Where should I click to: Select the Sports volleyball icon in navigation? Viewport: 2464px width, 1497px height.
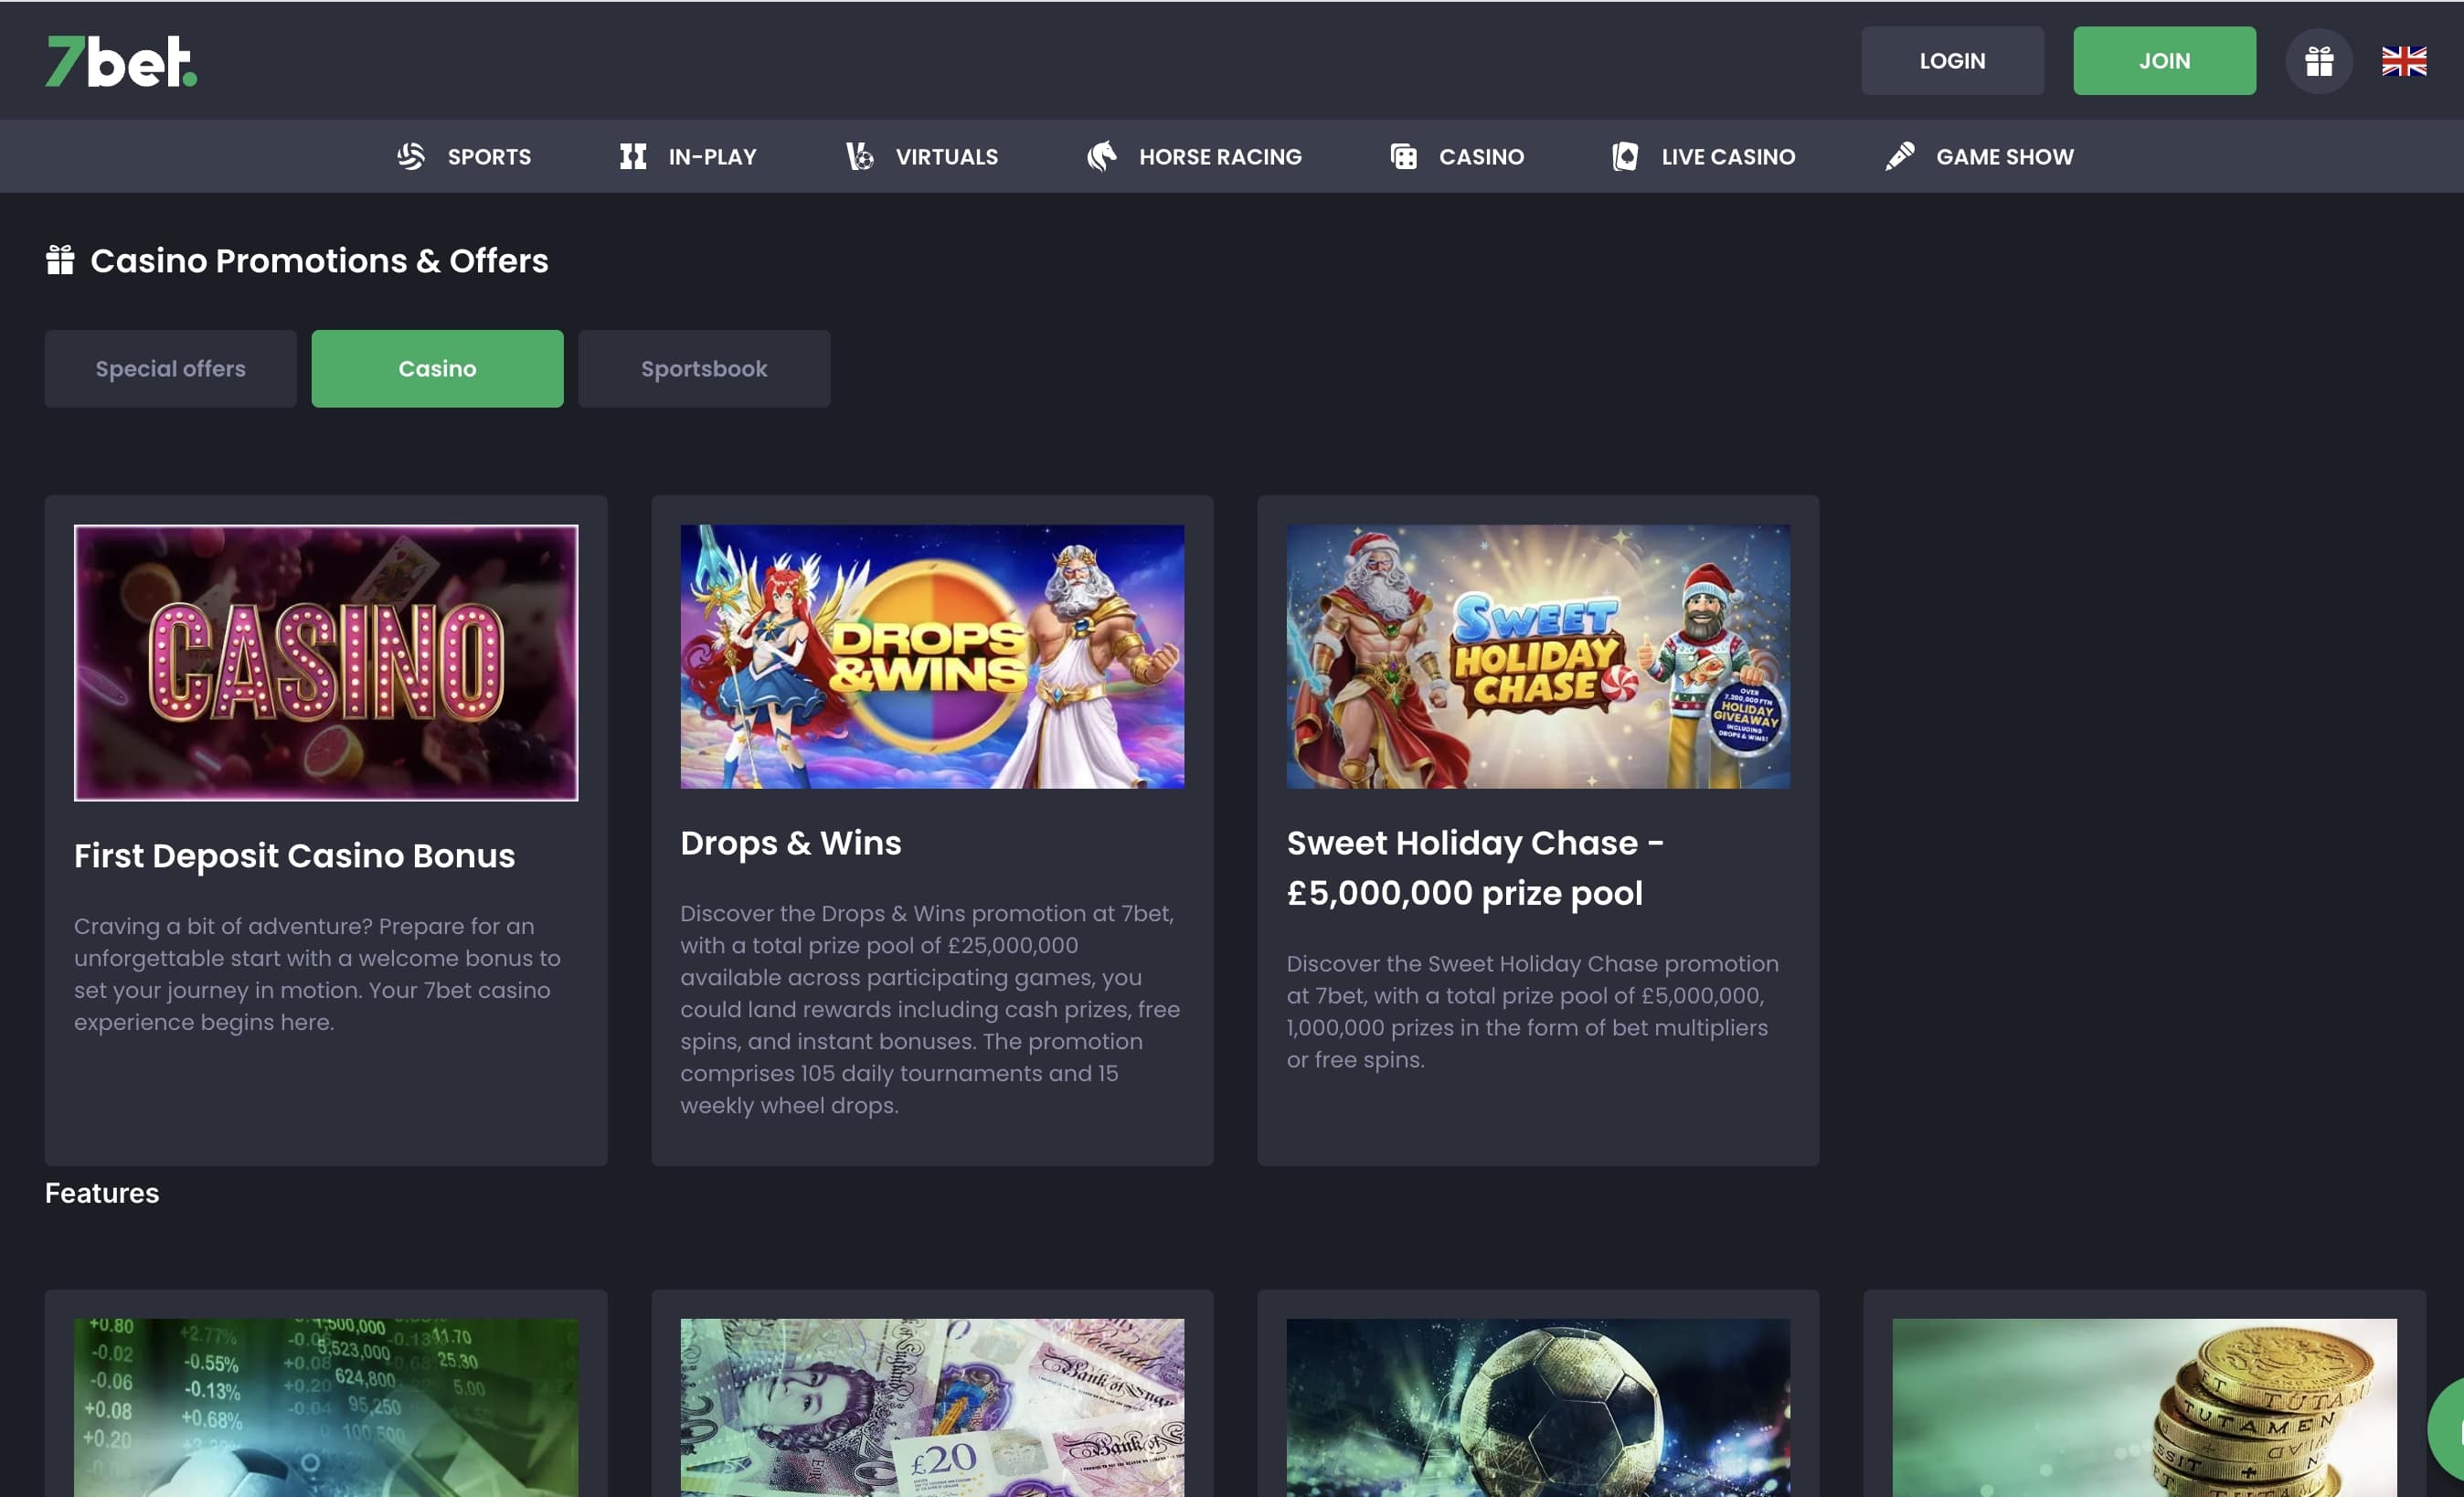(410, 156)
